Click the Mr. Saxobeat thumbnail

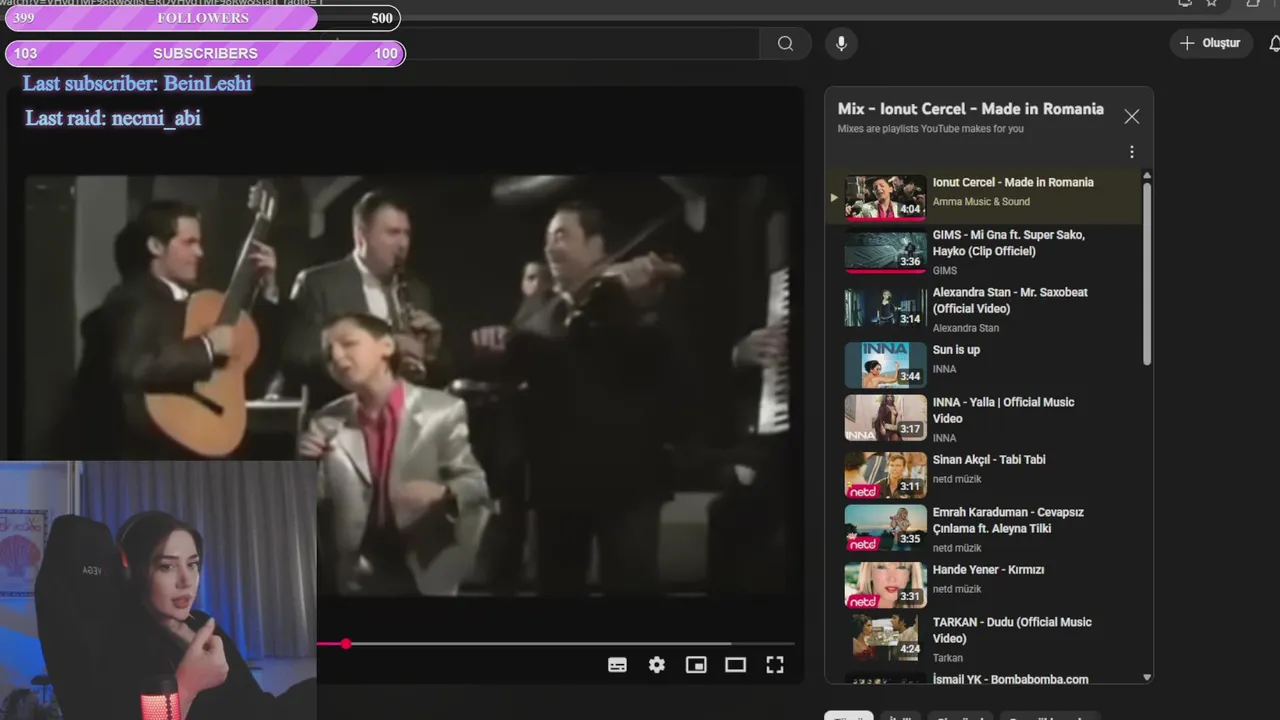[x=885, y=309]
